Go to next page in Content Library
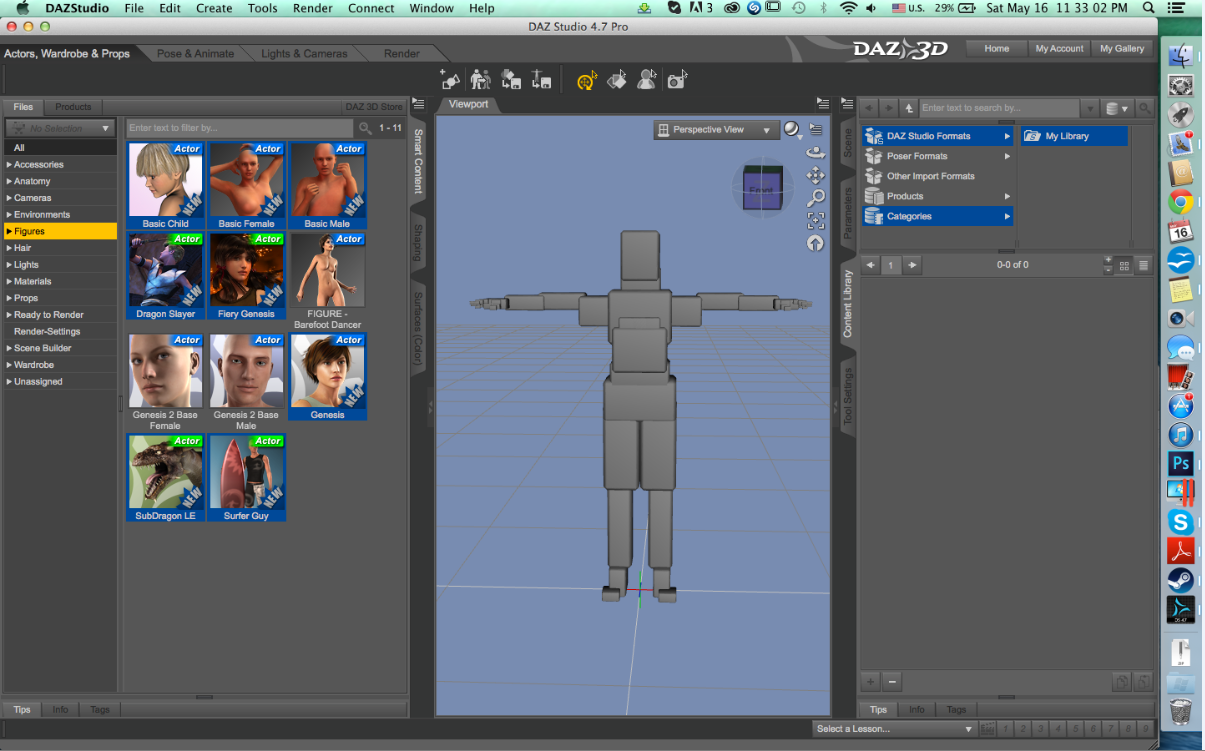 pyautogui.click(x=912, y=265)
